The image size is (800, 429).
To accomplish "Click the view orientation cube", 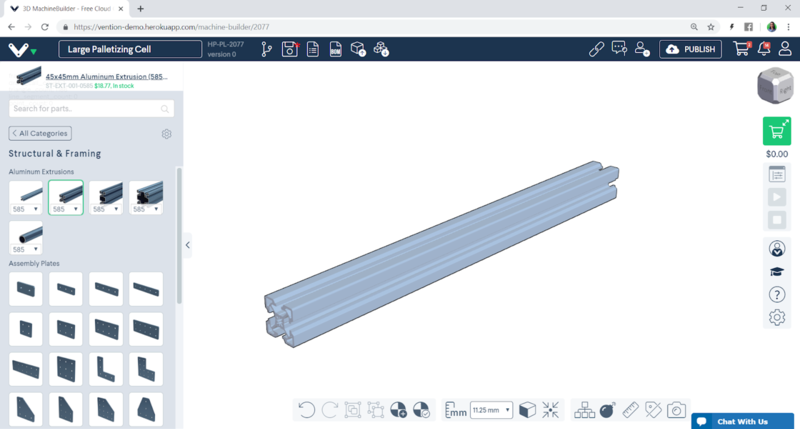I will coord(775,86).
